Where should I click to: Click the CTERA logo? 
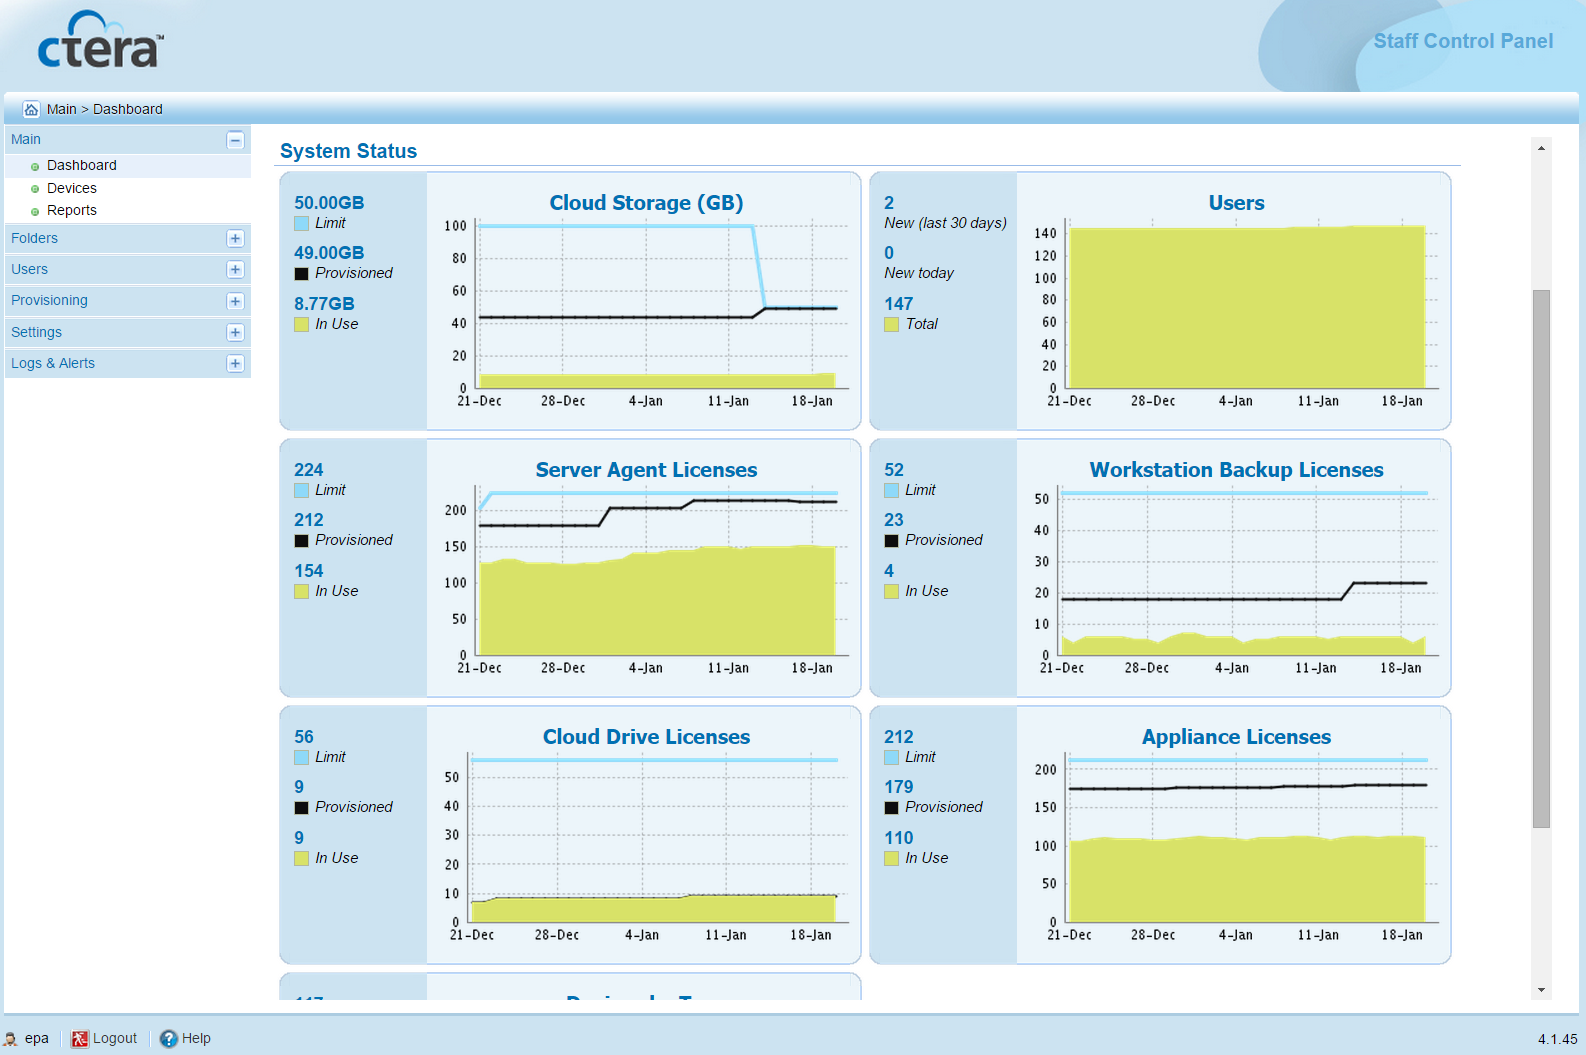pyautogui.click(x=100, y=40)
